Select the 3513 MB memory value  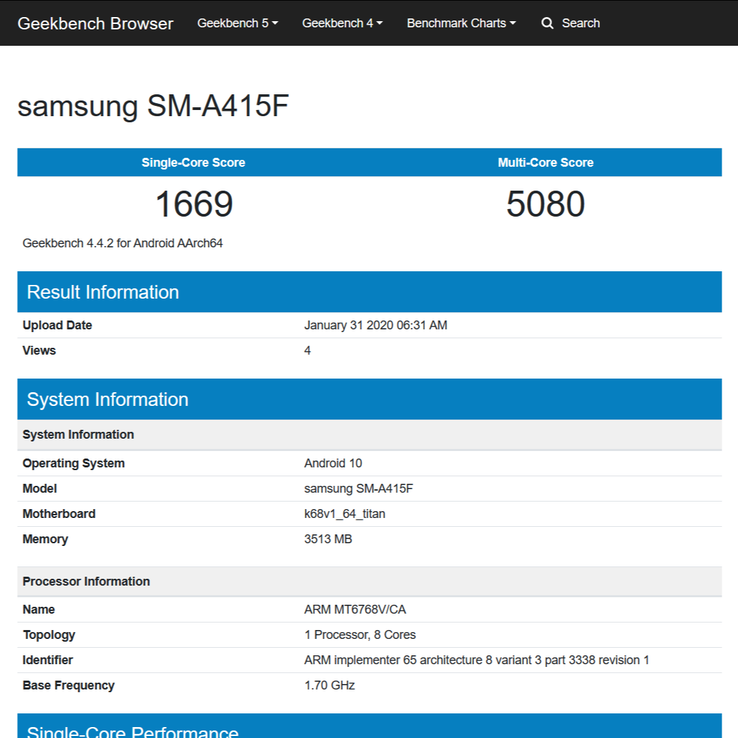pos(328,539)
